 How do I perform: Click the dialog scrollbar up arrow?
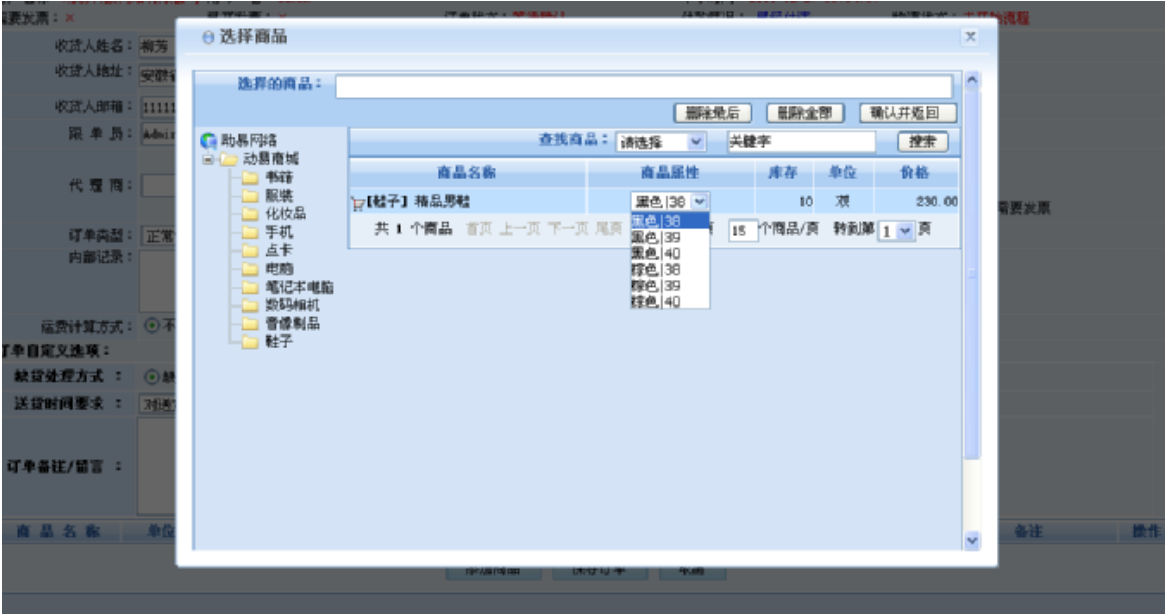(971, 81)
